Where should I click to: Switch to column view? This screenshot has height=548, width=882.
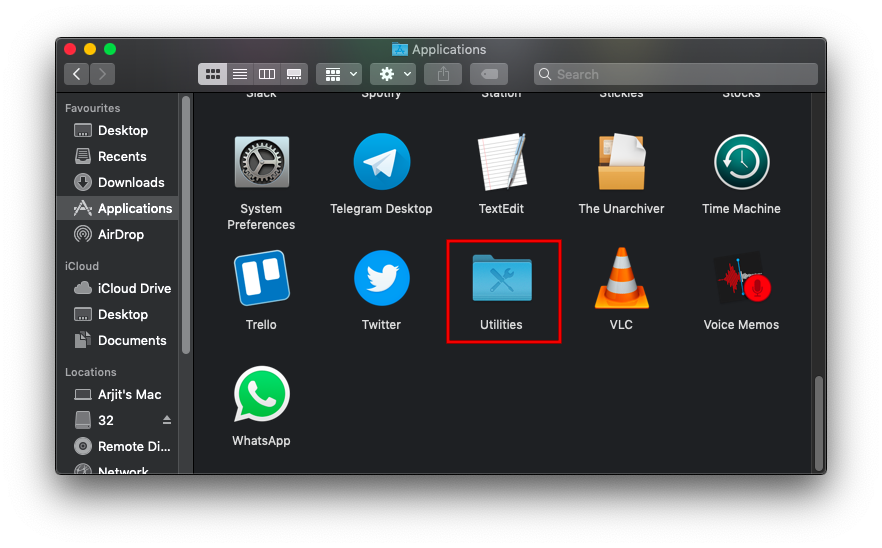pyautogui.click(x=267, y=74)
